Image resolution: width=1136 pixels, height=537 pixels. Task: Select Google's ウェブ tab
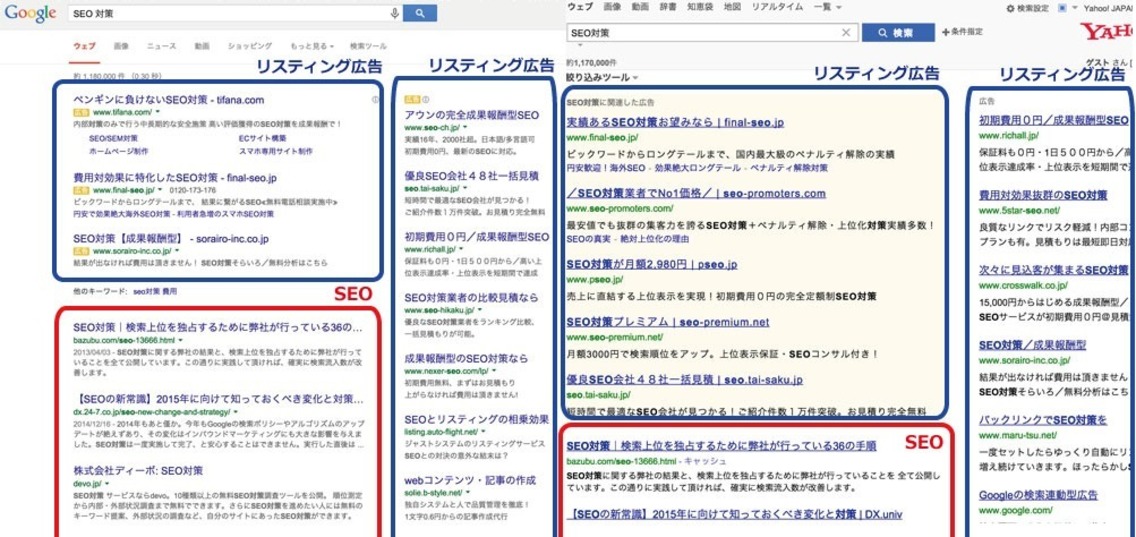coord(84,46)
